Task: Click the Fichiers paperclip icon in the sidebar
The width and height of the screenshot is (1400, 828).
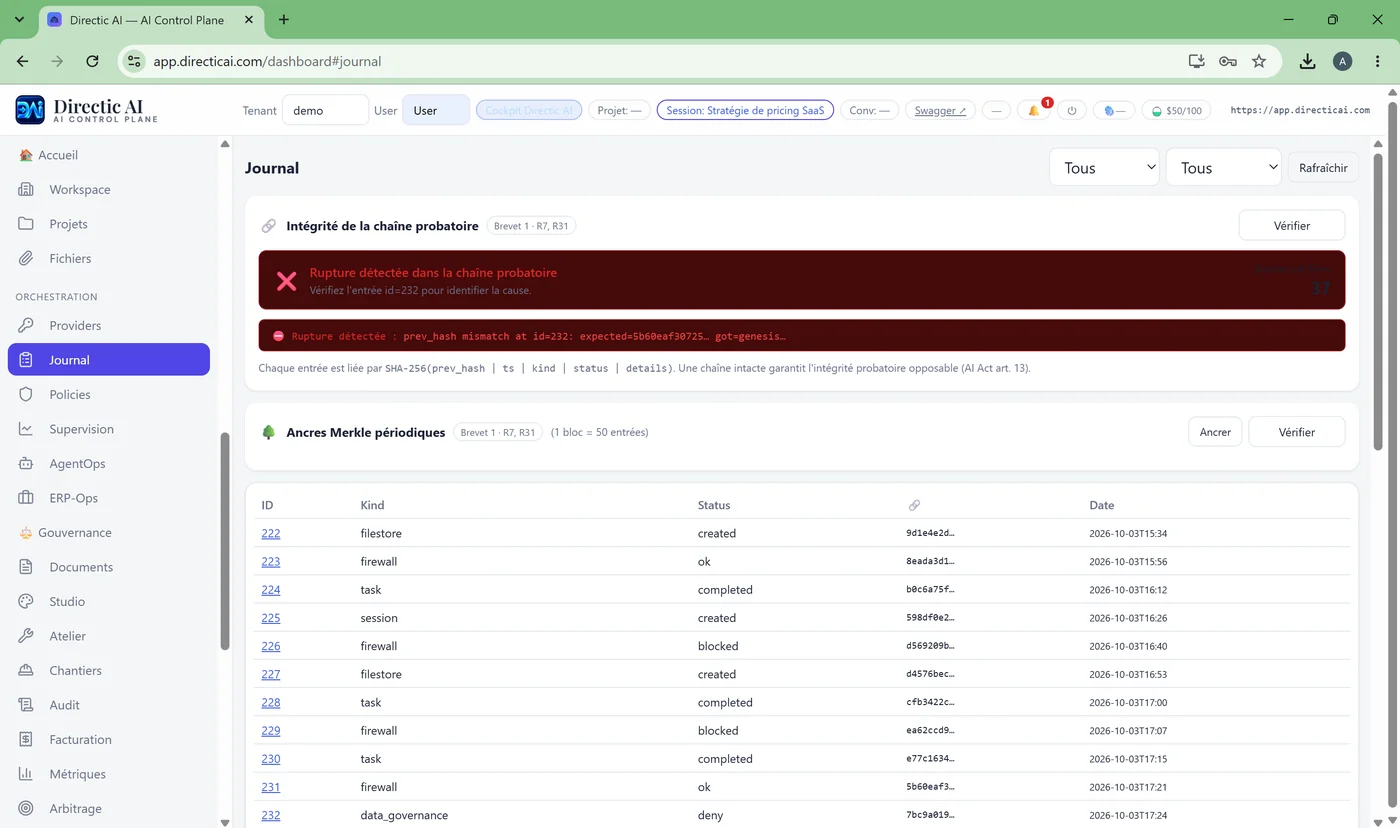Action: pos(27,258)
